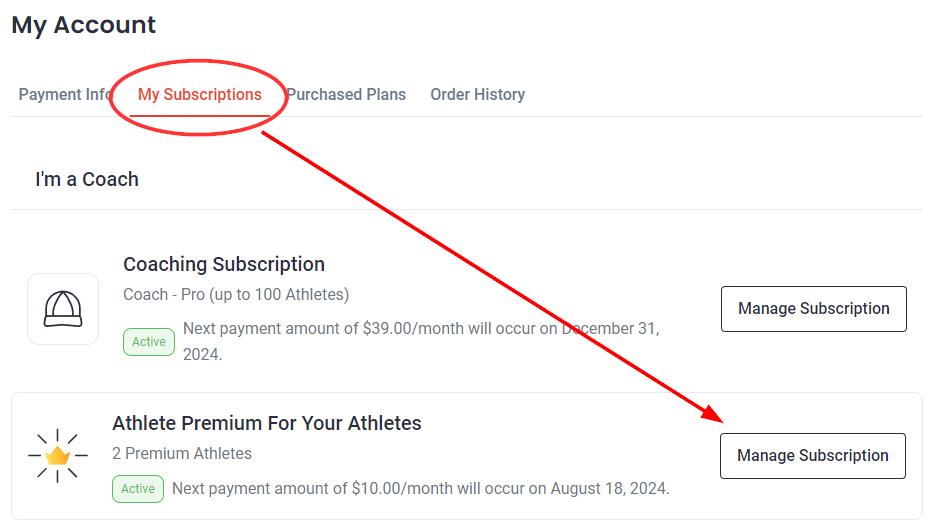Viewport: 930px width, 529px height.
Task: Click the Coaching Subscription Active badge
Action: (149, 342)
